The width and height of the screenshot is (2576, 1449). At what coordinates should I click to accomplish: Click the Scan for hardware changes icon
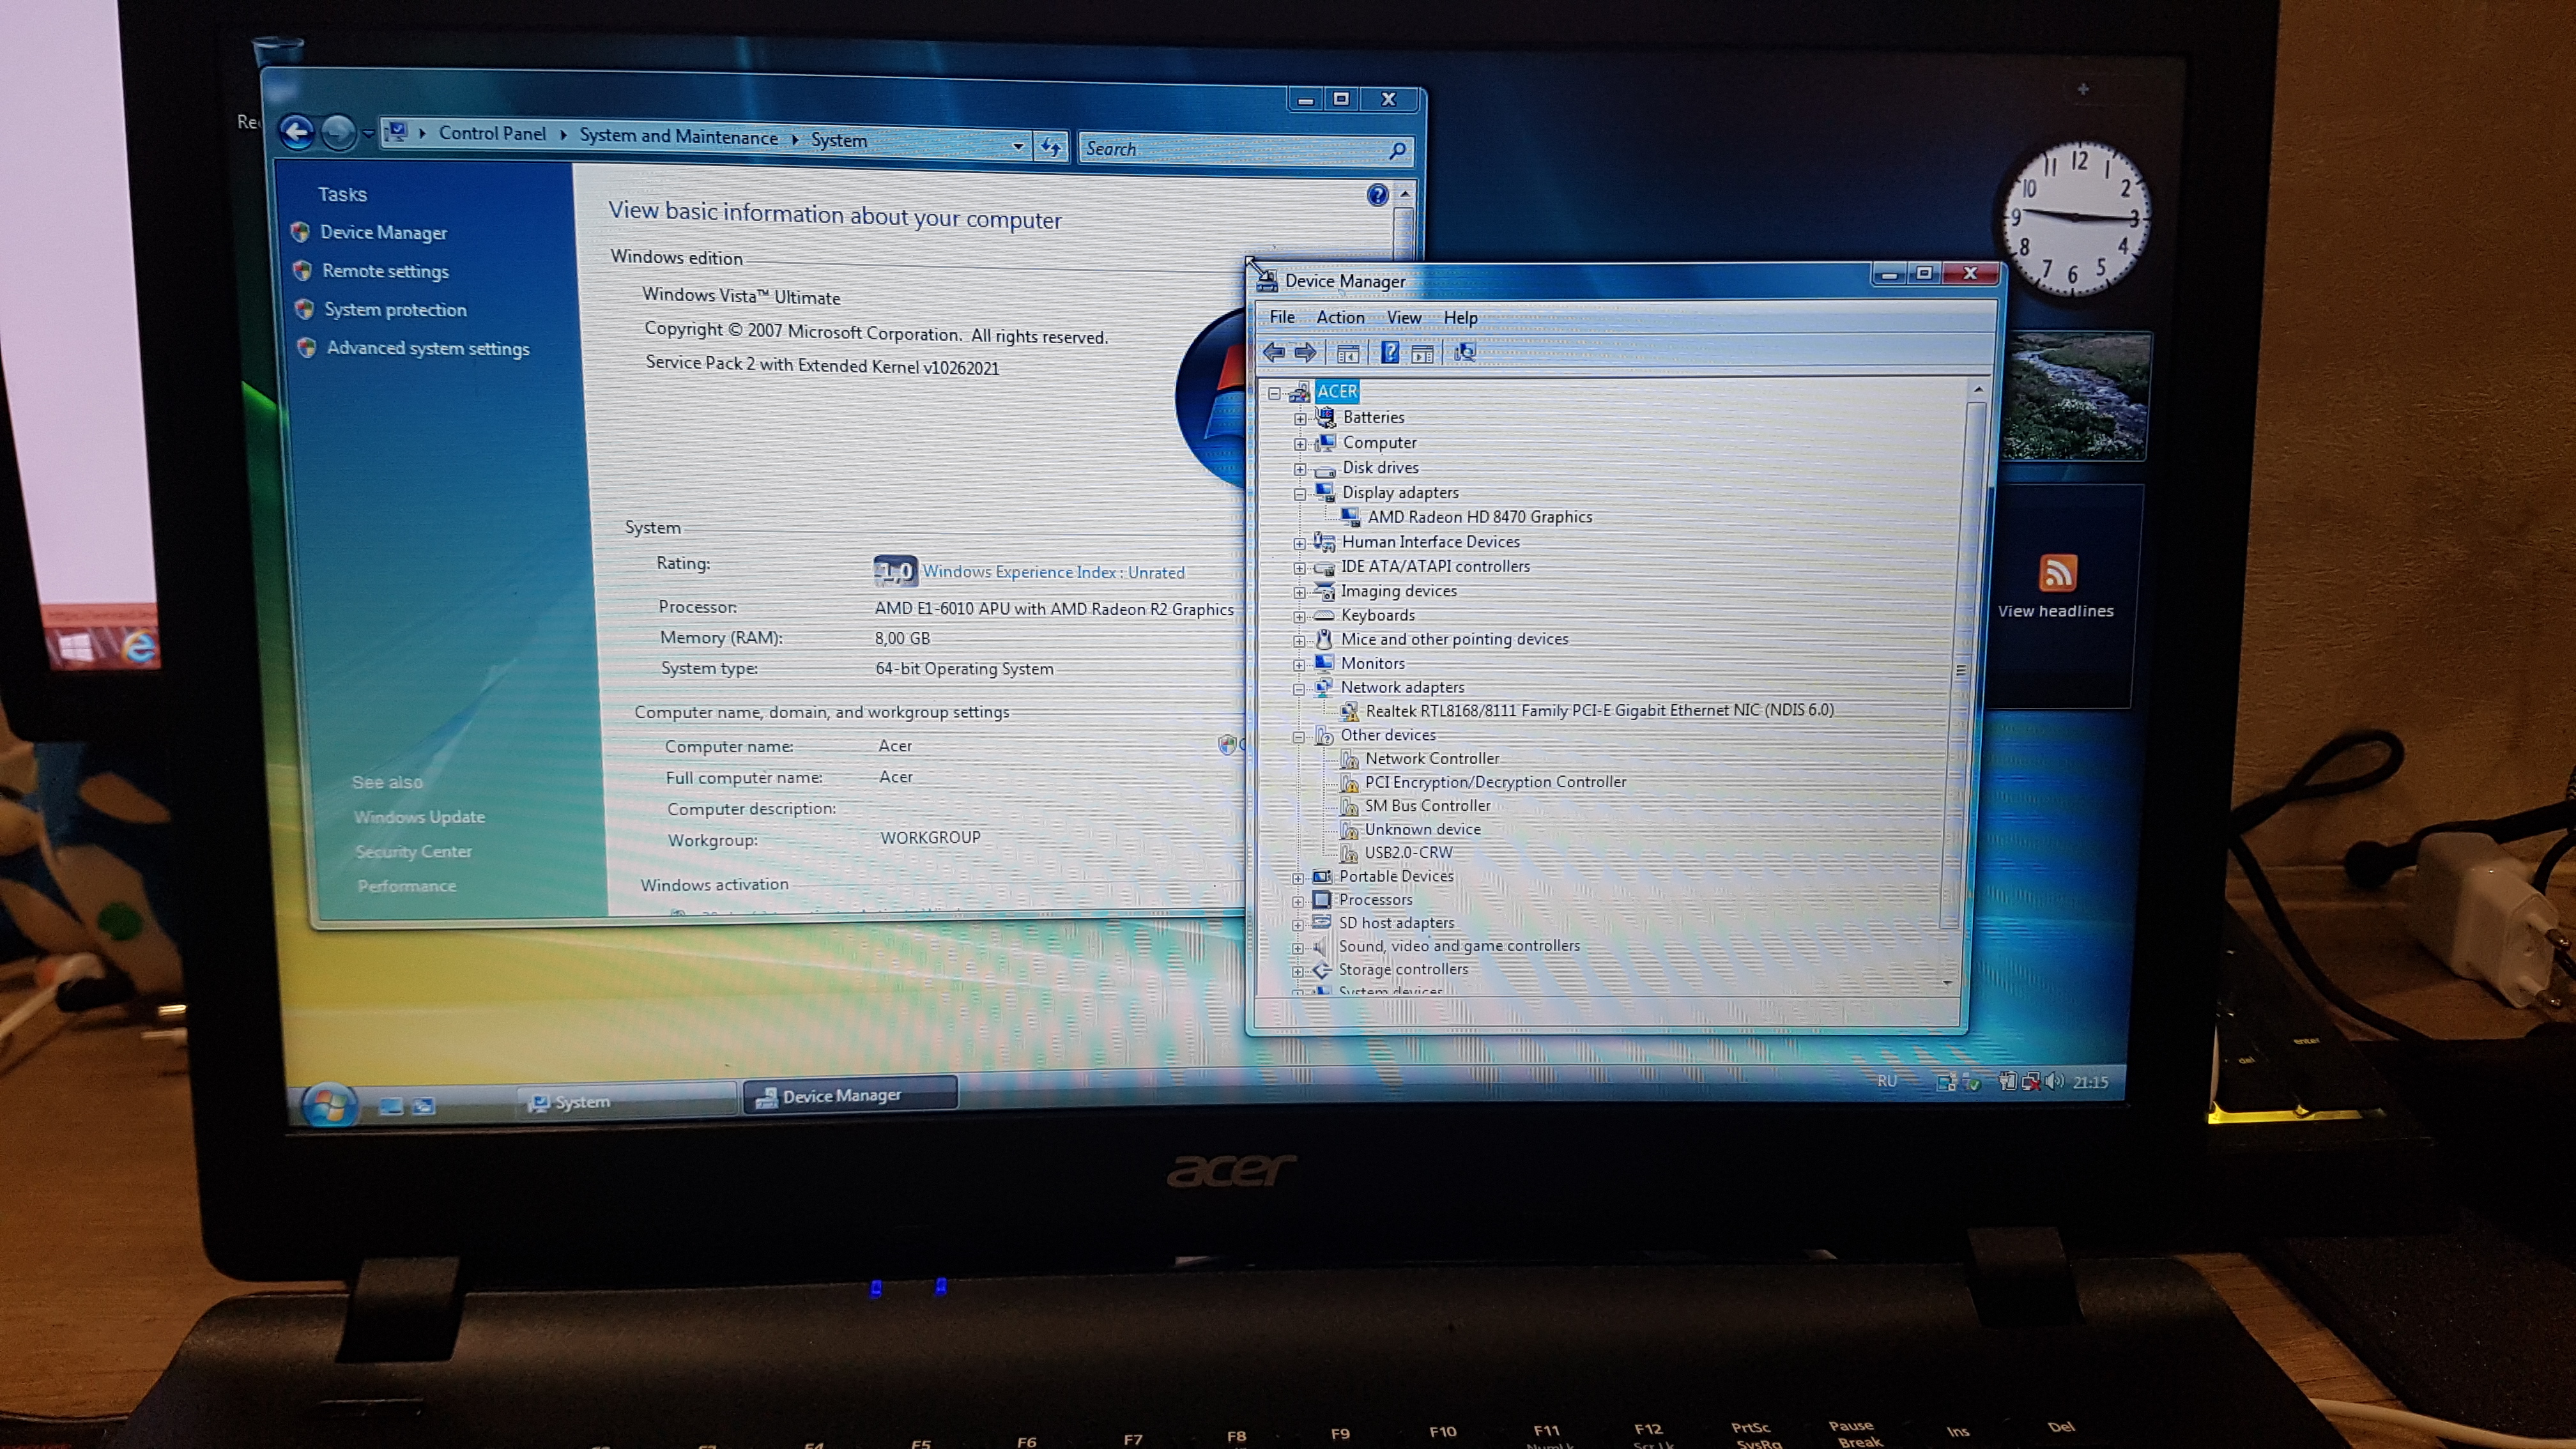[1465, 352]
